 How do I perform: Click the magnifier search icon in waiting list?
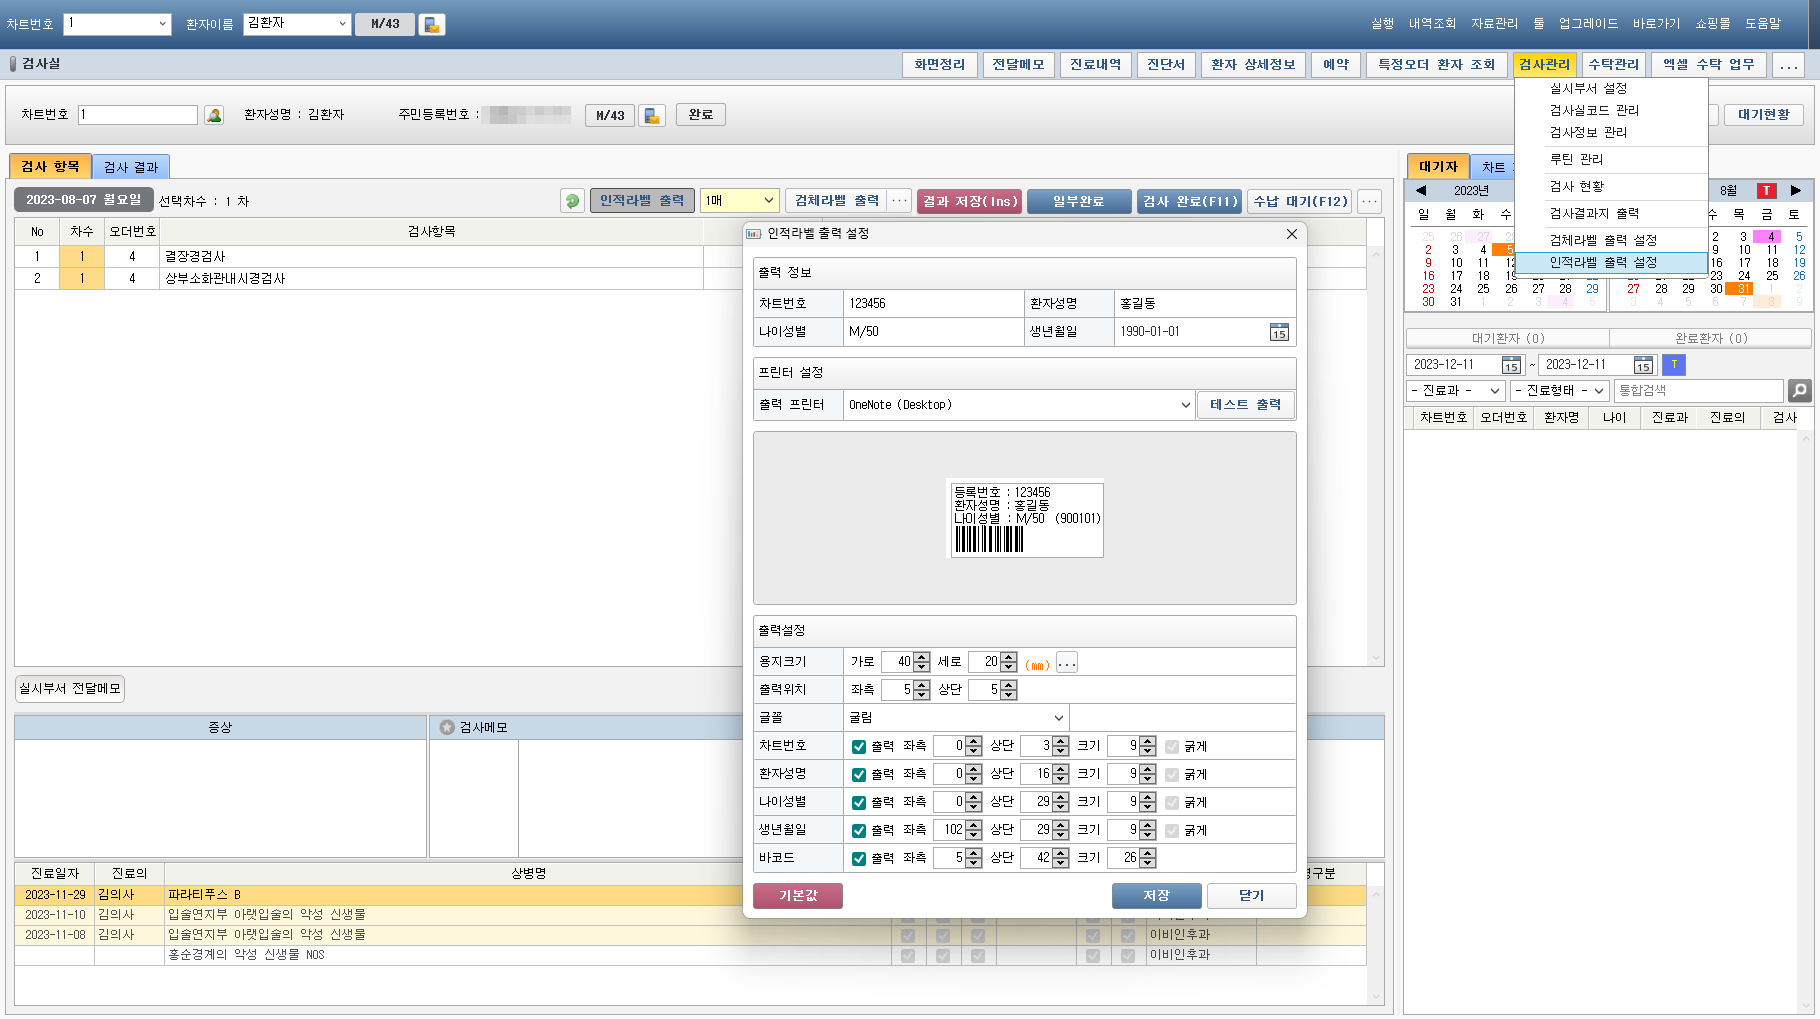click(1799, 391)
